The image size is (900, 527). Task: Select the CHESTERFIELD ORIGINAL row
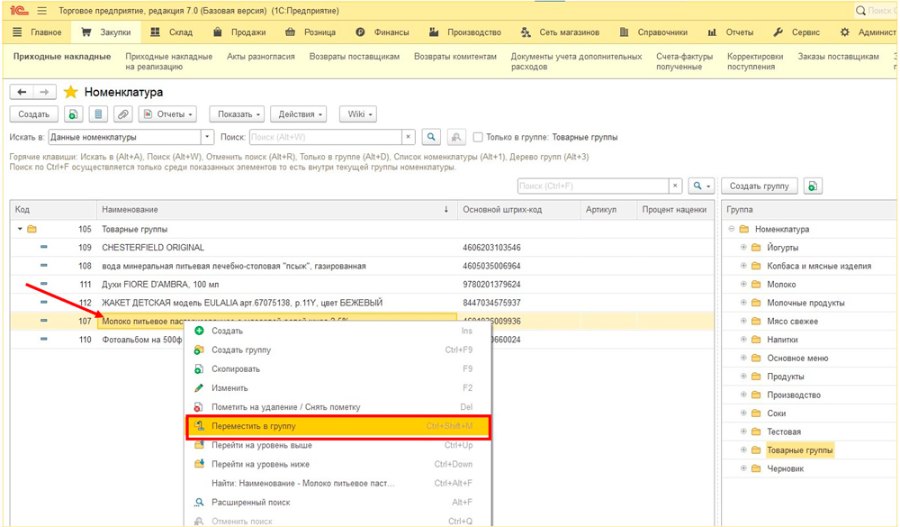(x=362, y=247)
